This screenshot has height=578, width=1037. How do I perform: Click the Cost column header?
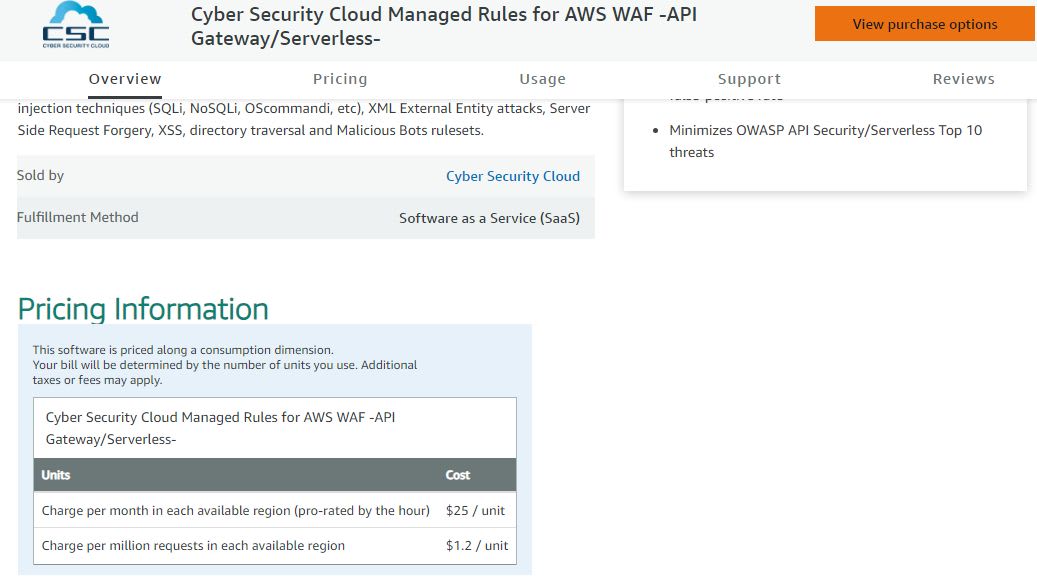point(458,475)
